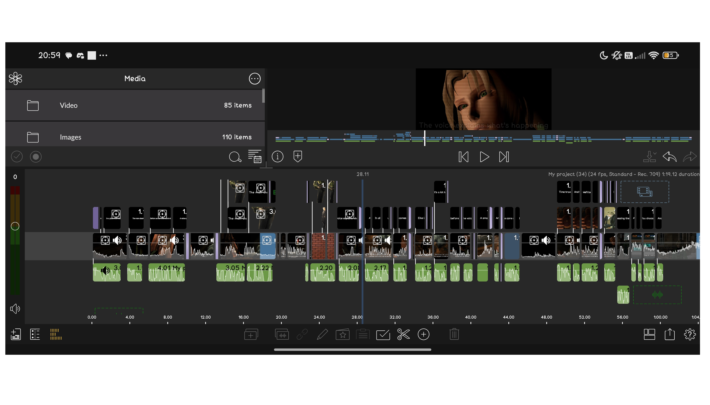This screenshot has height=405, width=710.
Task: Open the media source library icon
Action: (x=15, y=78)
